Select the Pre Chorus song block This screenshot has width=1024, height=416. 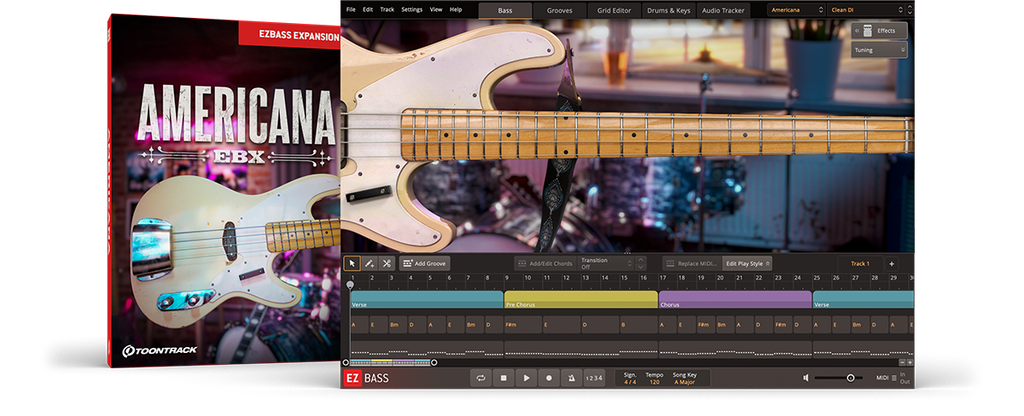[581, 300]
